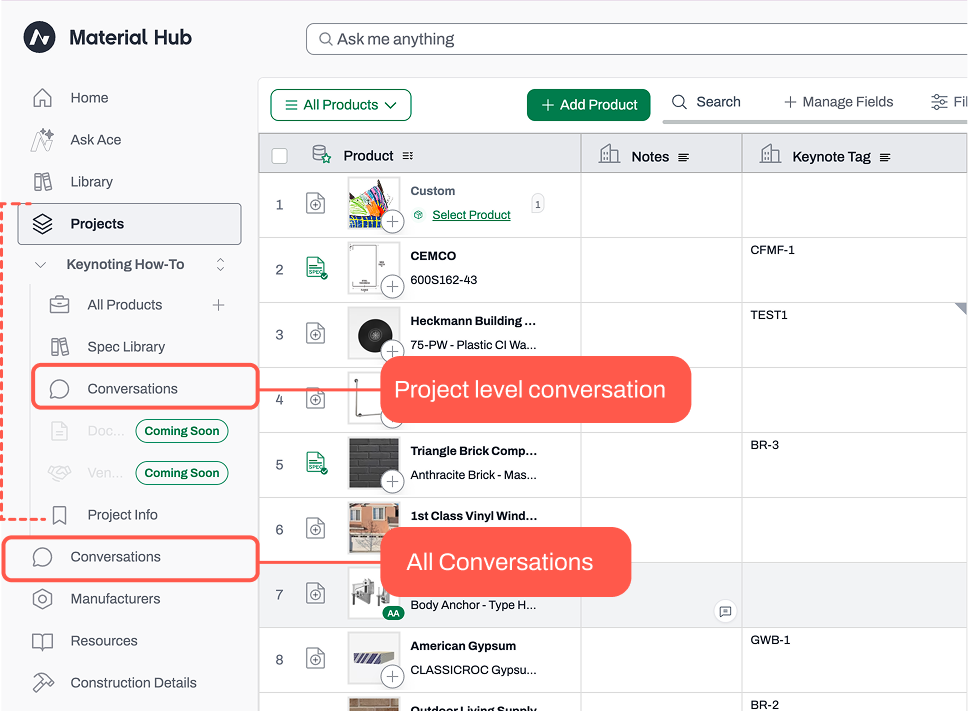
Task: Click the Anthracite Brick product thumbnail
Action: [374, 463]
